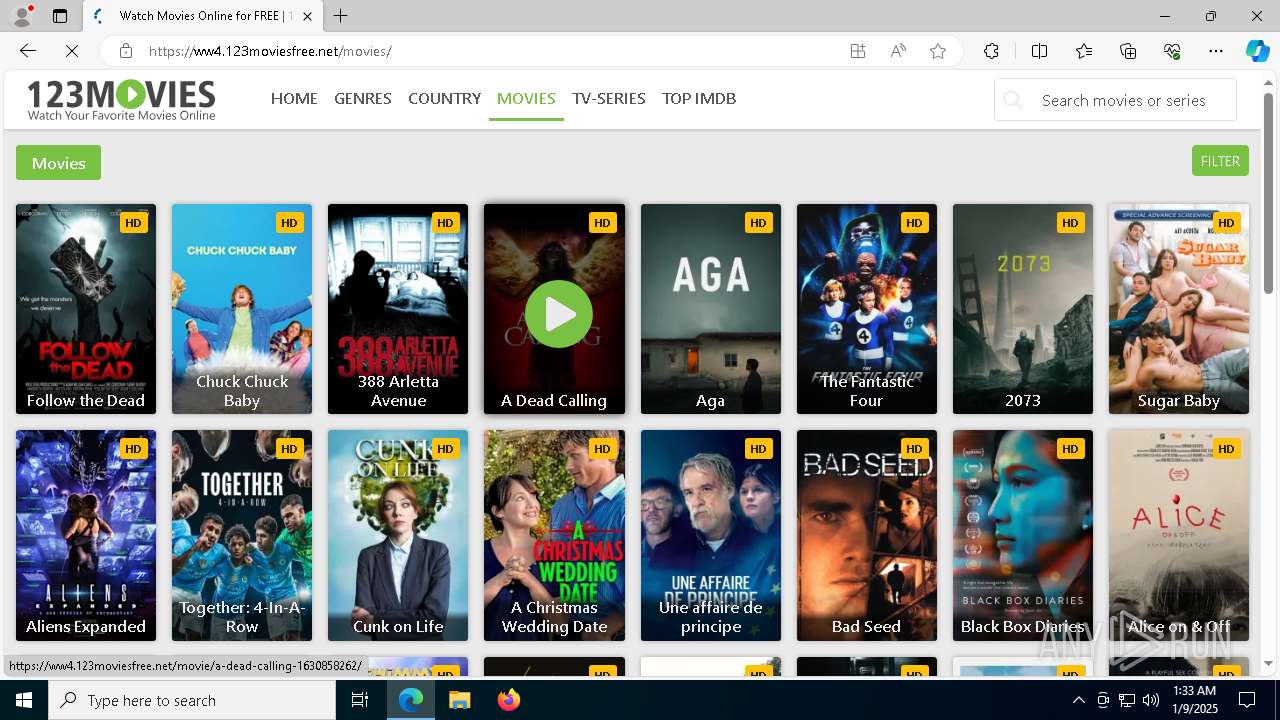
Task: Open the tab actions menu icon
Action: pyautogui.click(x=60, y=16)
